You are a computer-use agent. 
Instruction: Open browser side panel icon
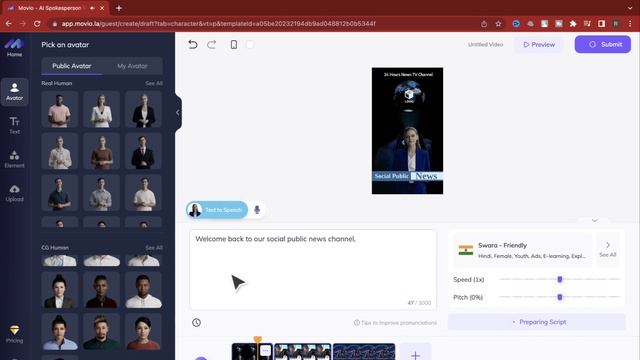(x=601, y=24)
